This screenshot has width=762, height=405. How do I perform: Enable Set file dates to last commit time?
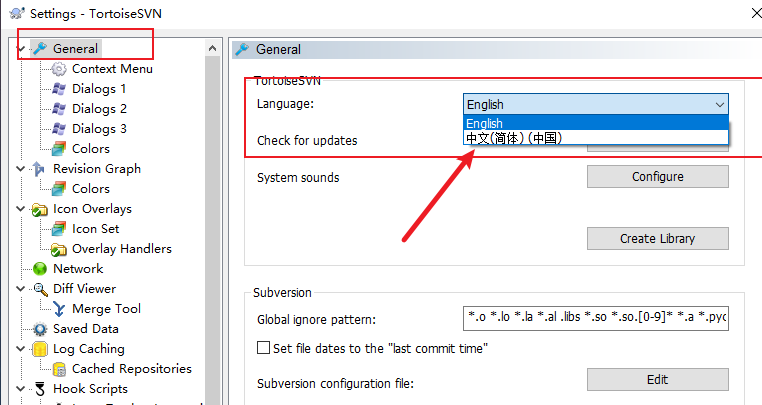point(263,348)
